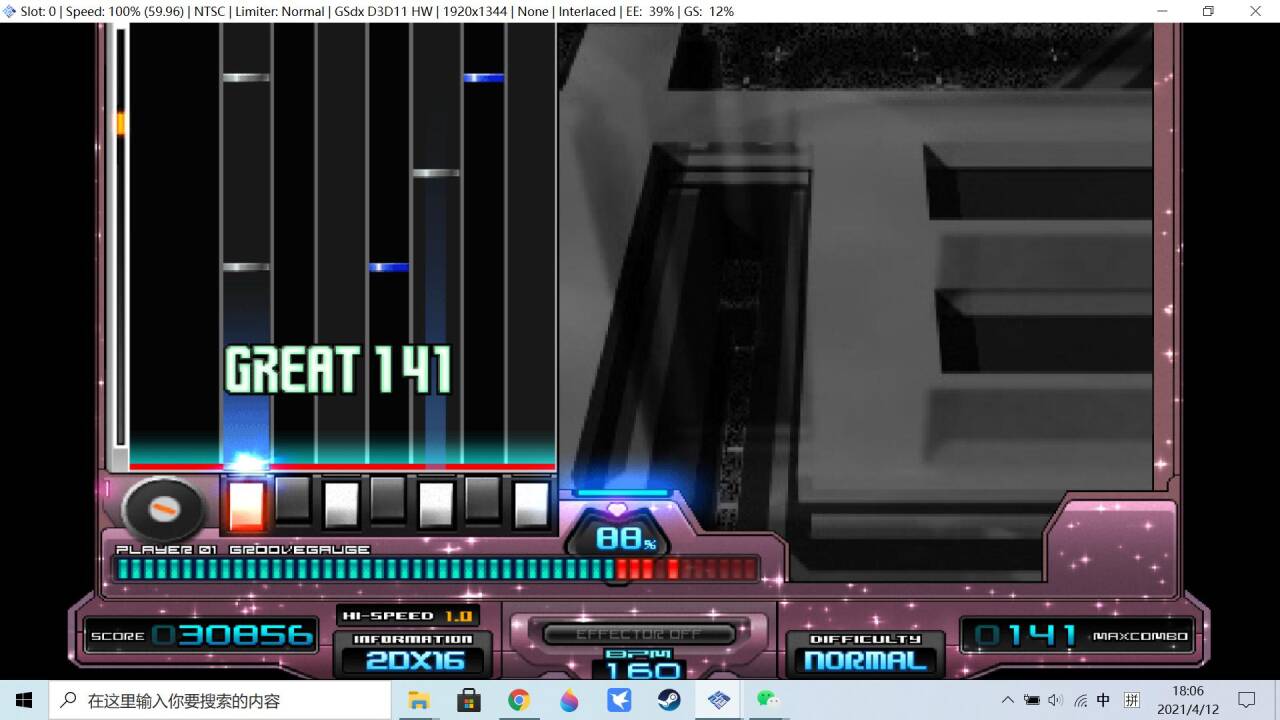Click the EFFECTOR OFF display
The image size is (1280, 720).
640,634
